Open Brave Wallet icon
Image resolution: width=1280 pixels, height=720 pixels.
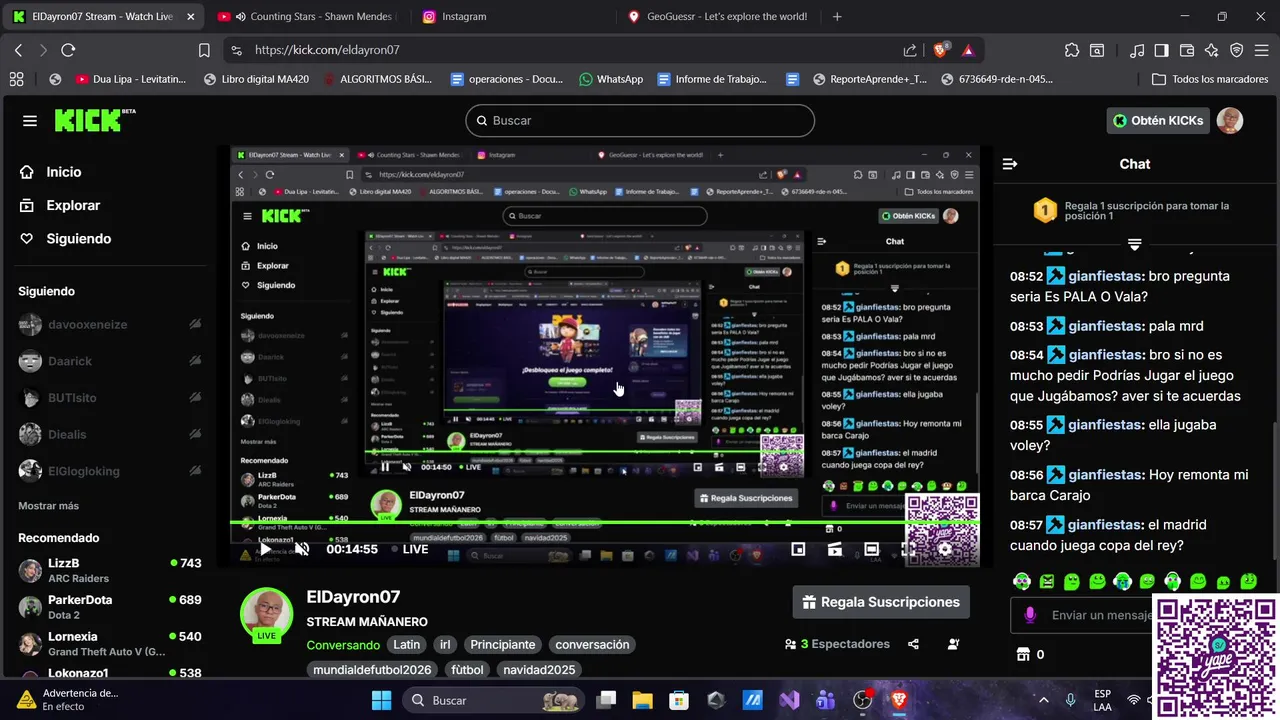point(1187,50)
